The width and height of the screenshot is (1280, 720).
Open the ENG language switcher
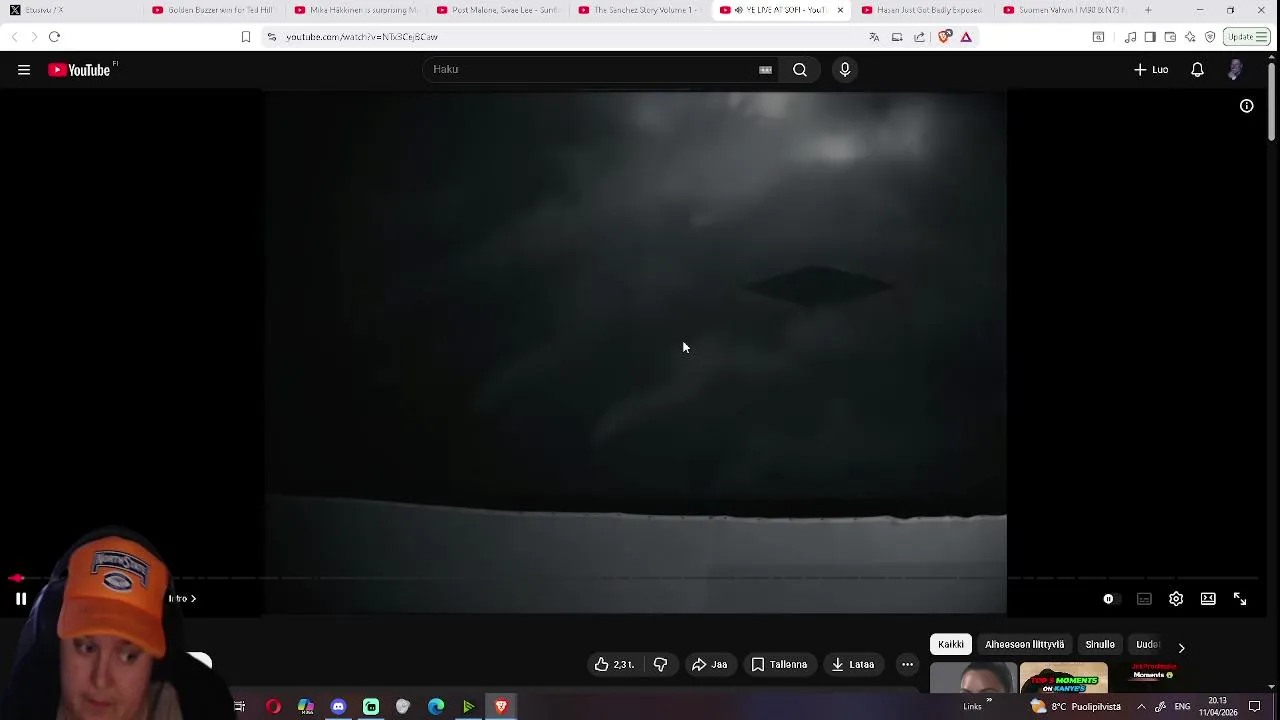[x=1182, y=707]
